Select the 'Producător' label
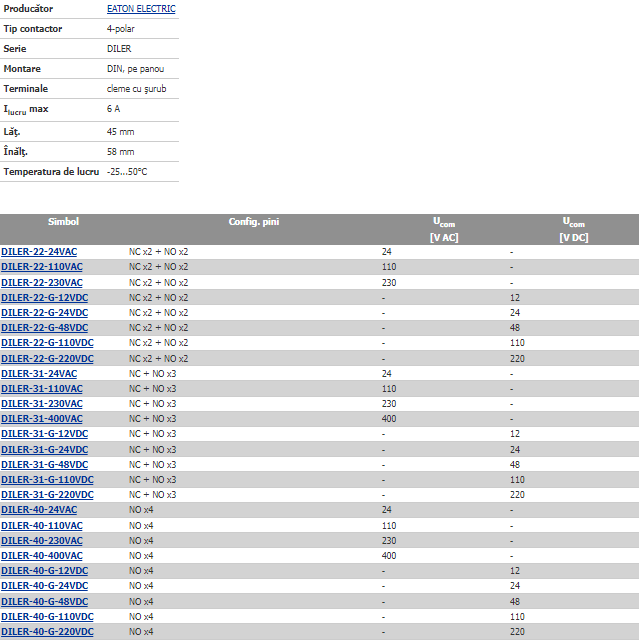 (x=28, y=9)
